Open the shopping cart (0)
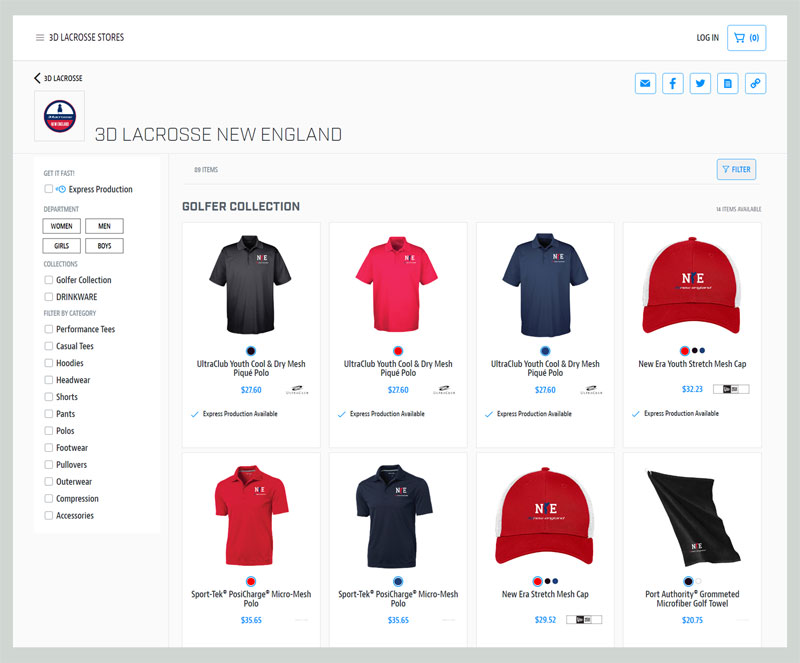Screen dimensions: 800x663 (x=746, y=38)
